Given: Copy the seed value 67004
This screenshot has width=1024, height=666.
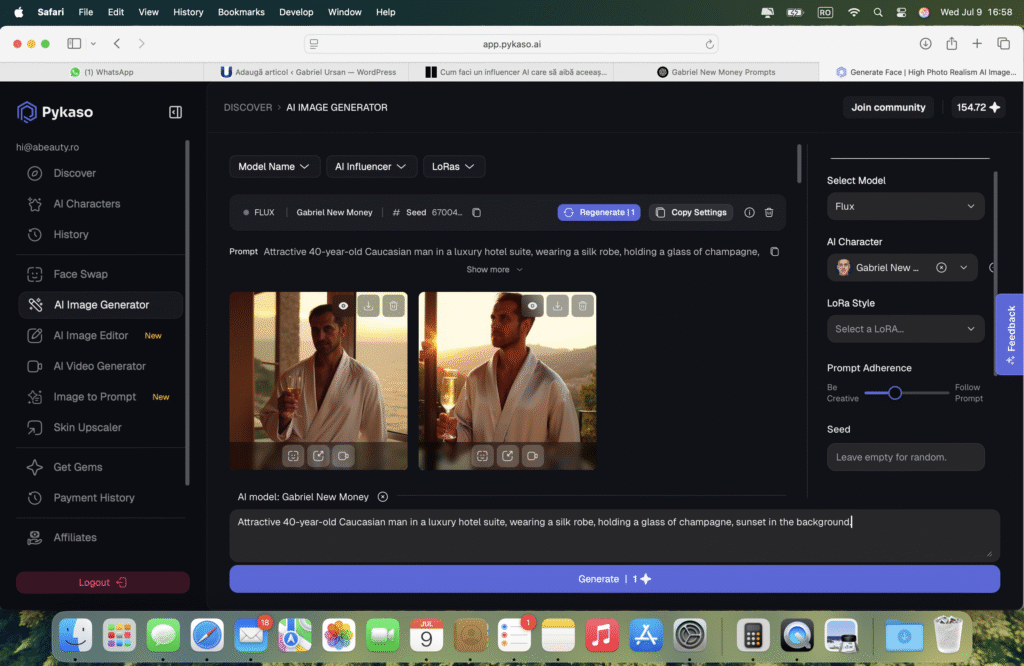Looking at the screenshot, I should pyautogui.click(x=477, y=213).
